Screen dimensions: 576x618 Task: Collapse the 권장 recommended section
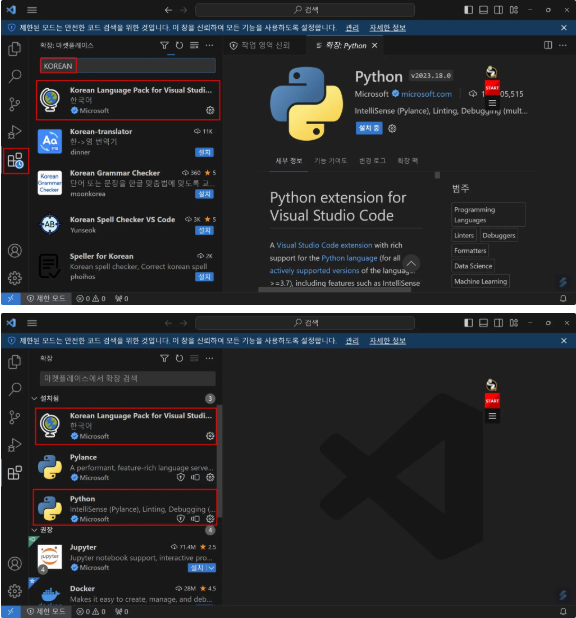click(x=35, y=530)
